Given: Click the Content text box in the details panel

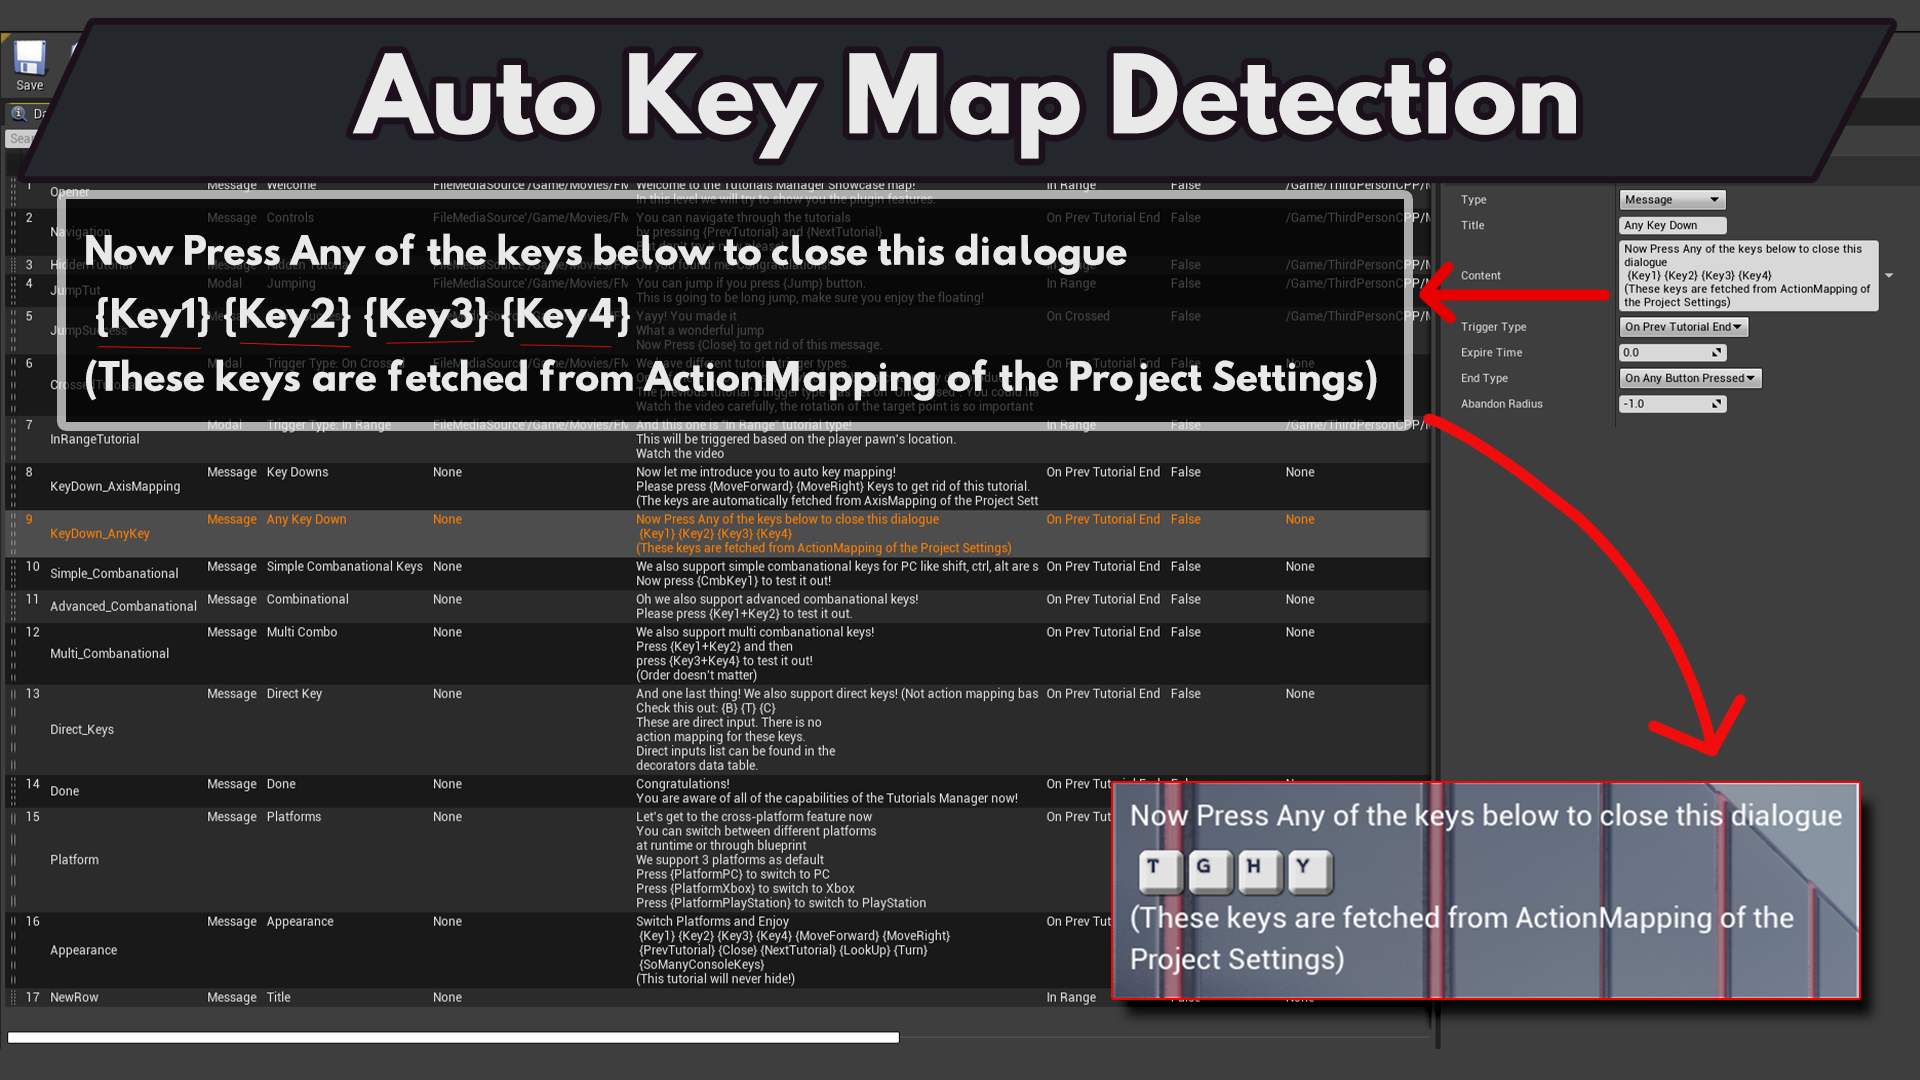Looking at the screenshot, I should [1747, 276].
